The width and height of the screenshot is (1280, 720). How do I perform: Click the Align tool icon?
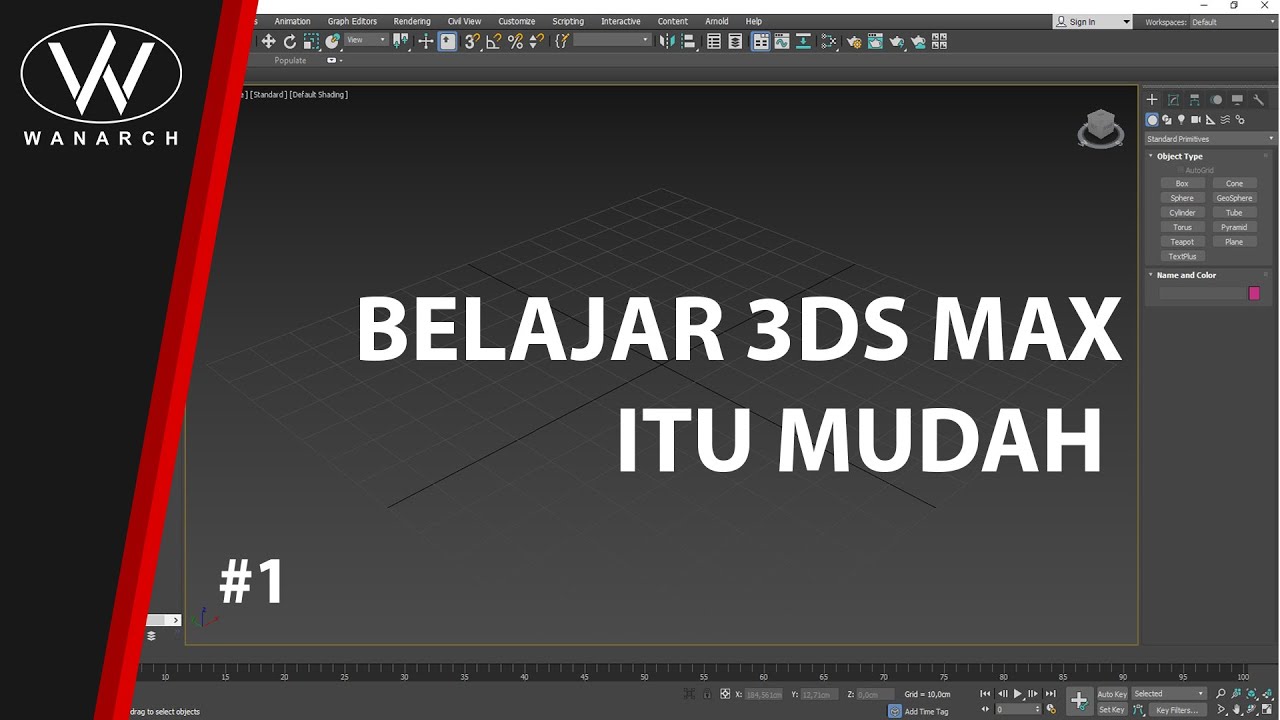coord(688,41)
